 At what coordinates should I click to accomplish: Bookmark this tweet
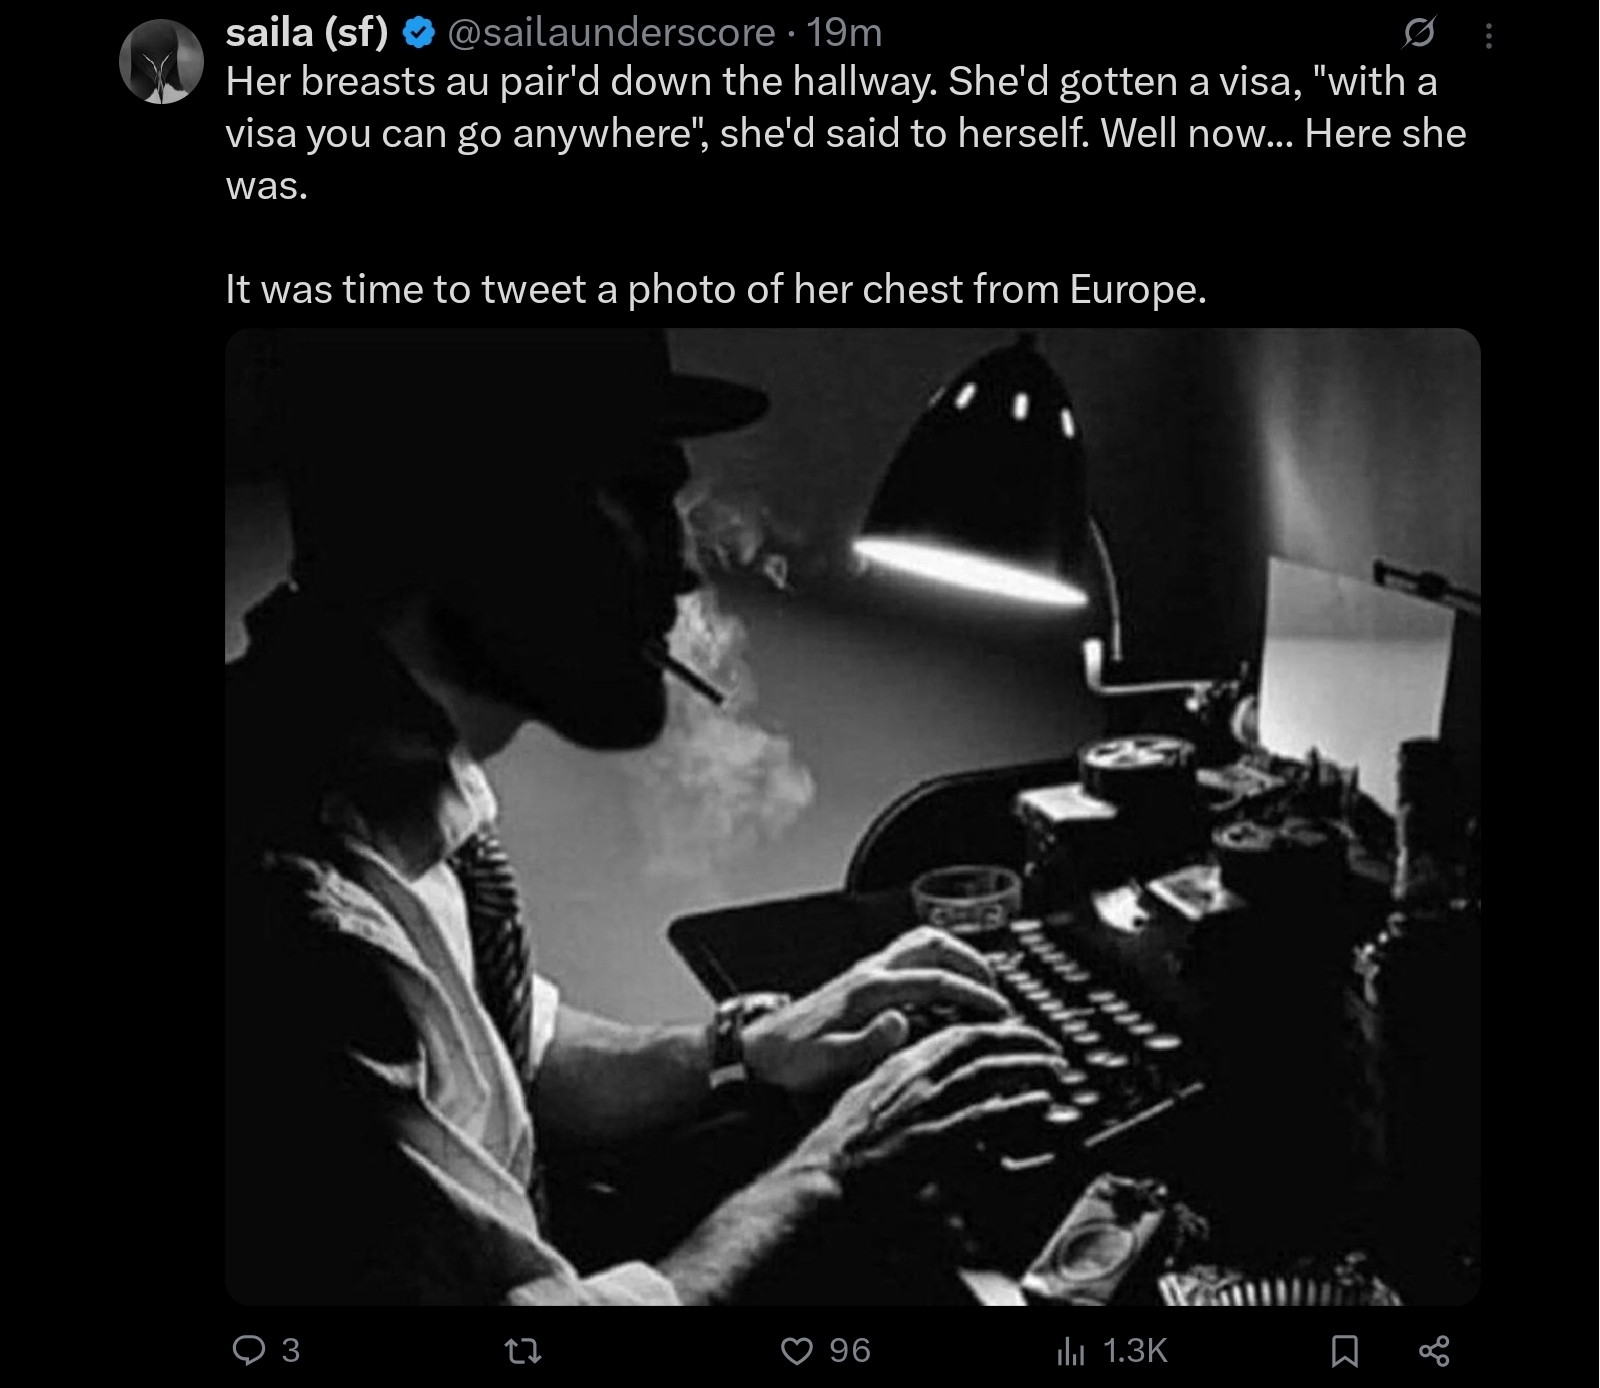(x=1346, y=1352)
